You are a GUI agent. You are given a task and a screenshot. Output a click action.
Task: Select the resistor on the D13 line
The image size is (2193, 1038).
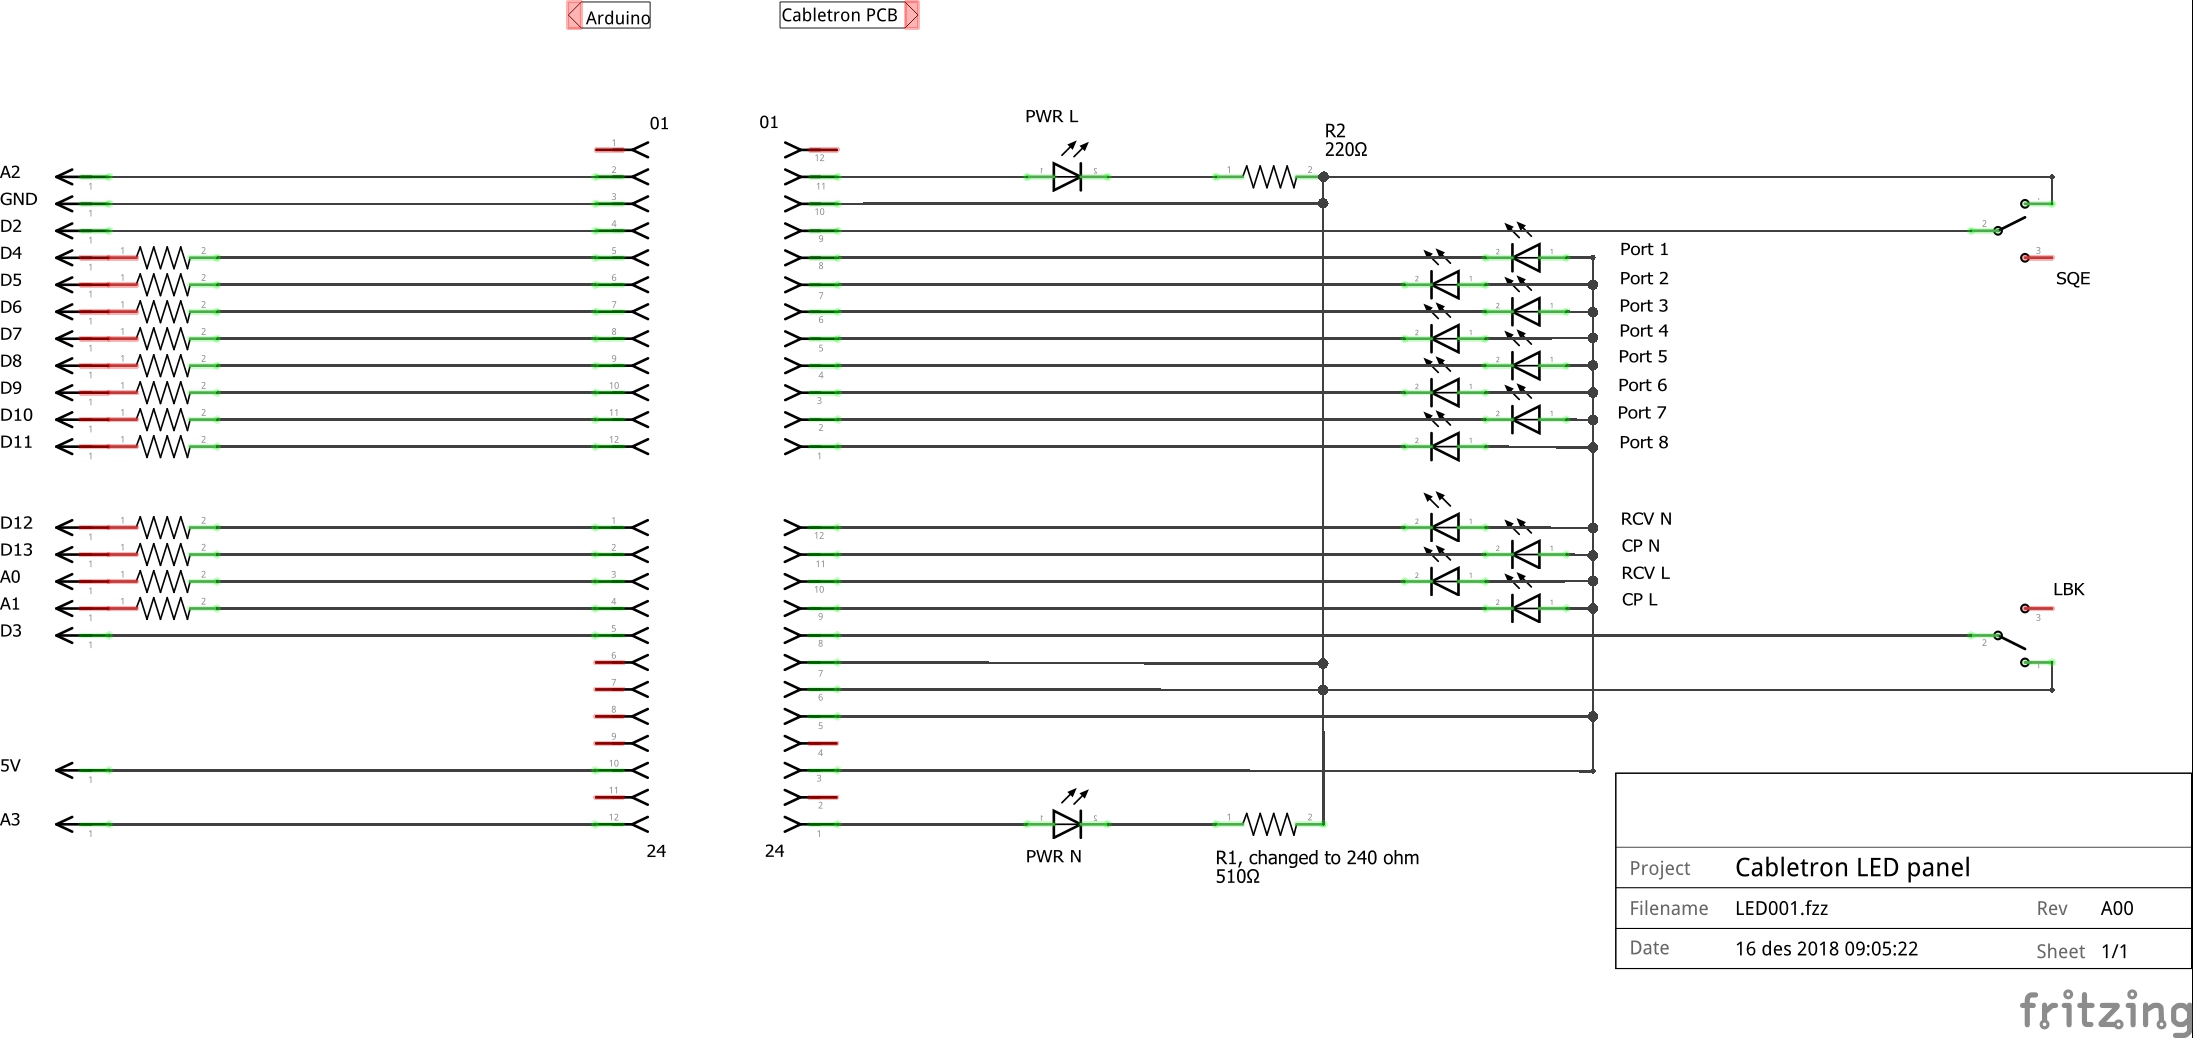point(163,554)
